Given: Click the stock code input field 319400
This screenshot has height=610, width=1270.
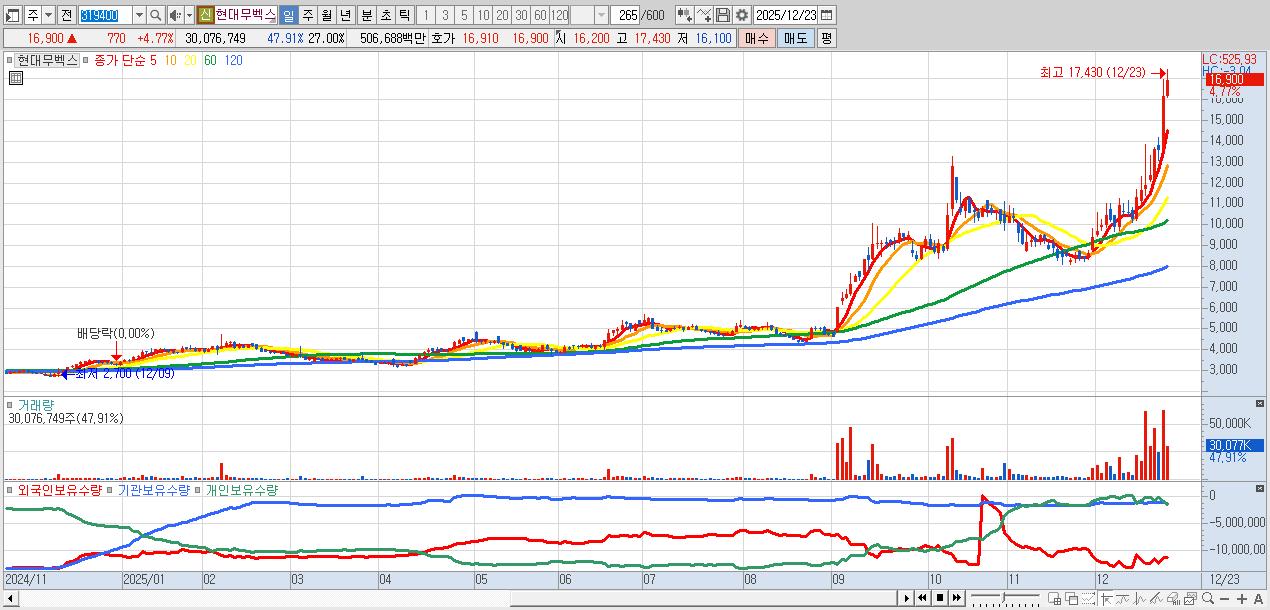Looking at the screenshot, I should pyautogui.click(x=105, y=15).
